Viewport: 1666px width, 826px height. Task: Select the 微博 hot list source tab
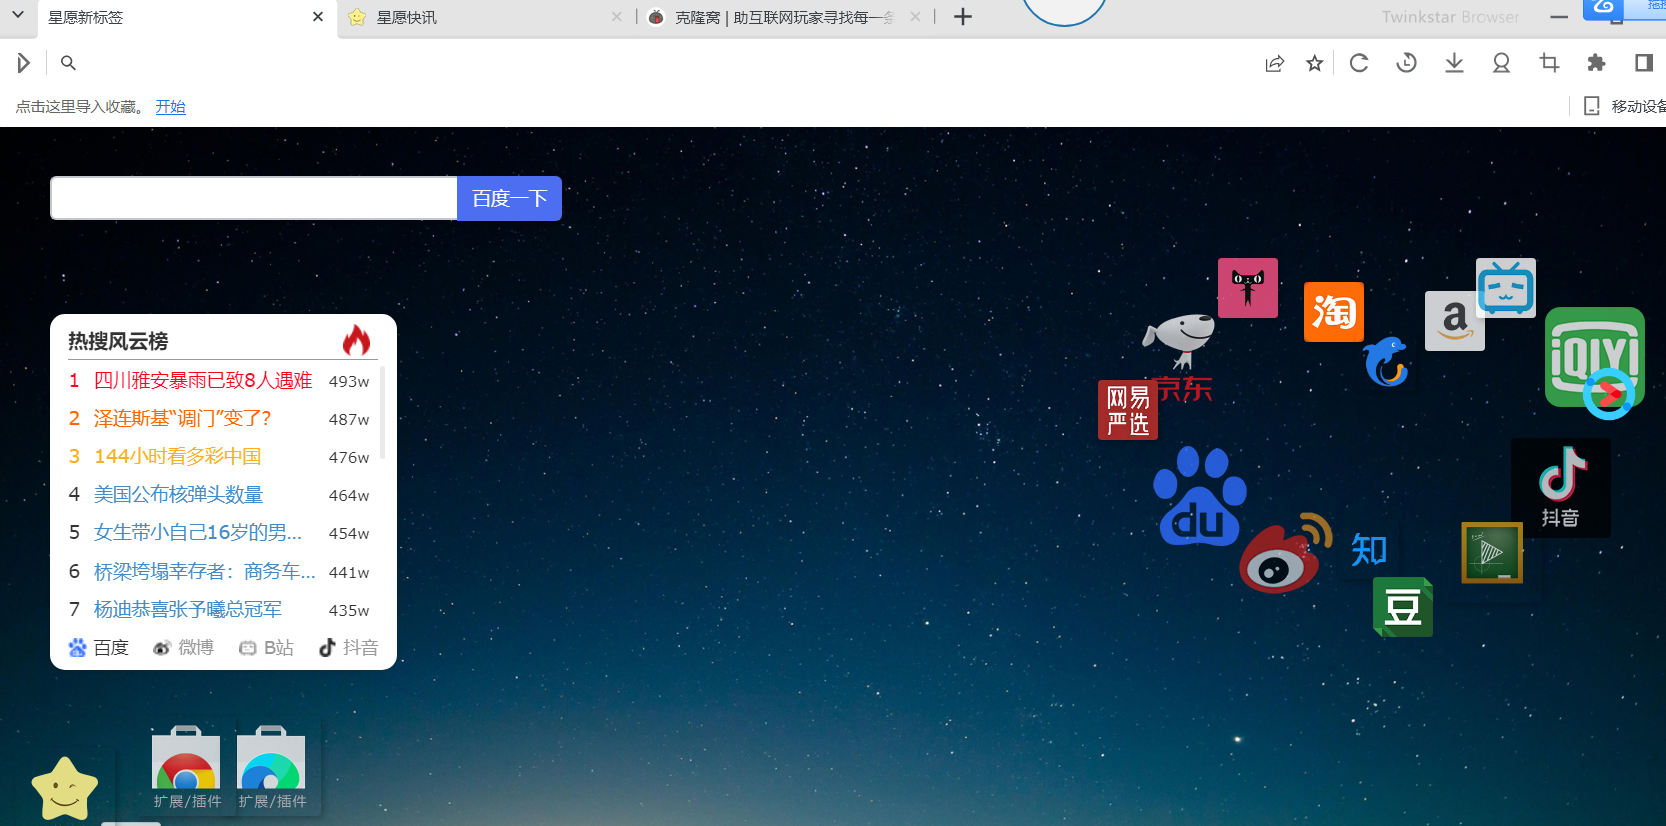(183, 648)
